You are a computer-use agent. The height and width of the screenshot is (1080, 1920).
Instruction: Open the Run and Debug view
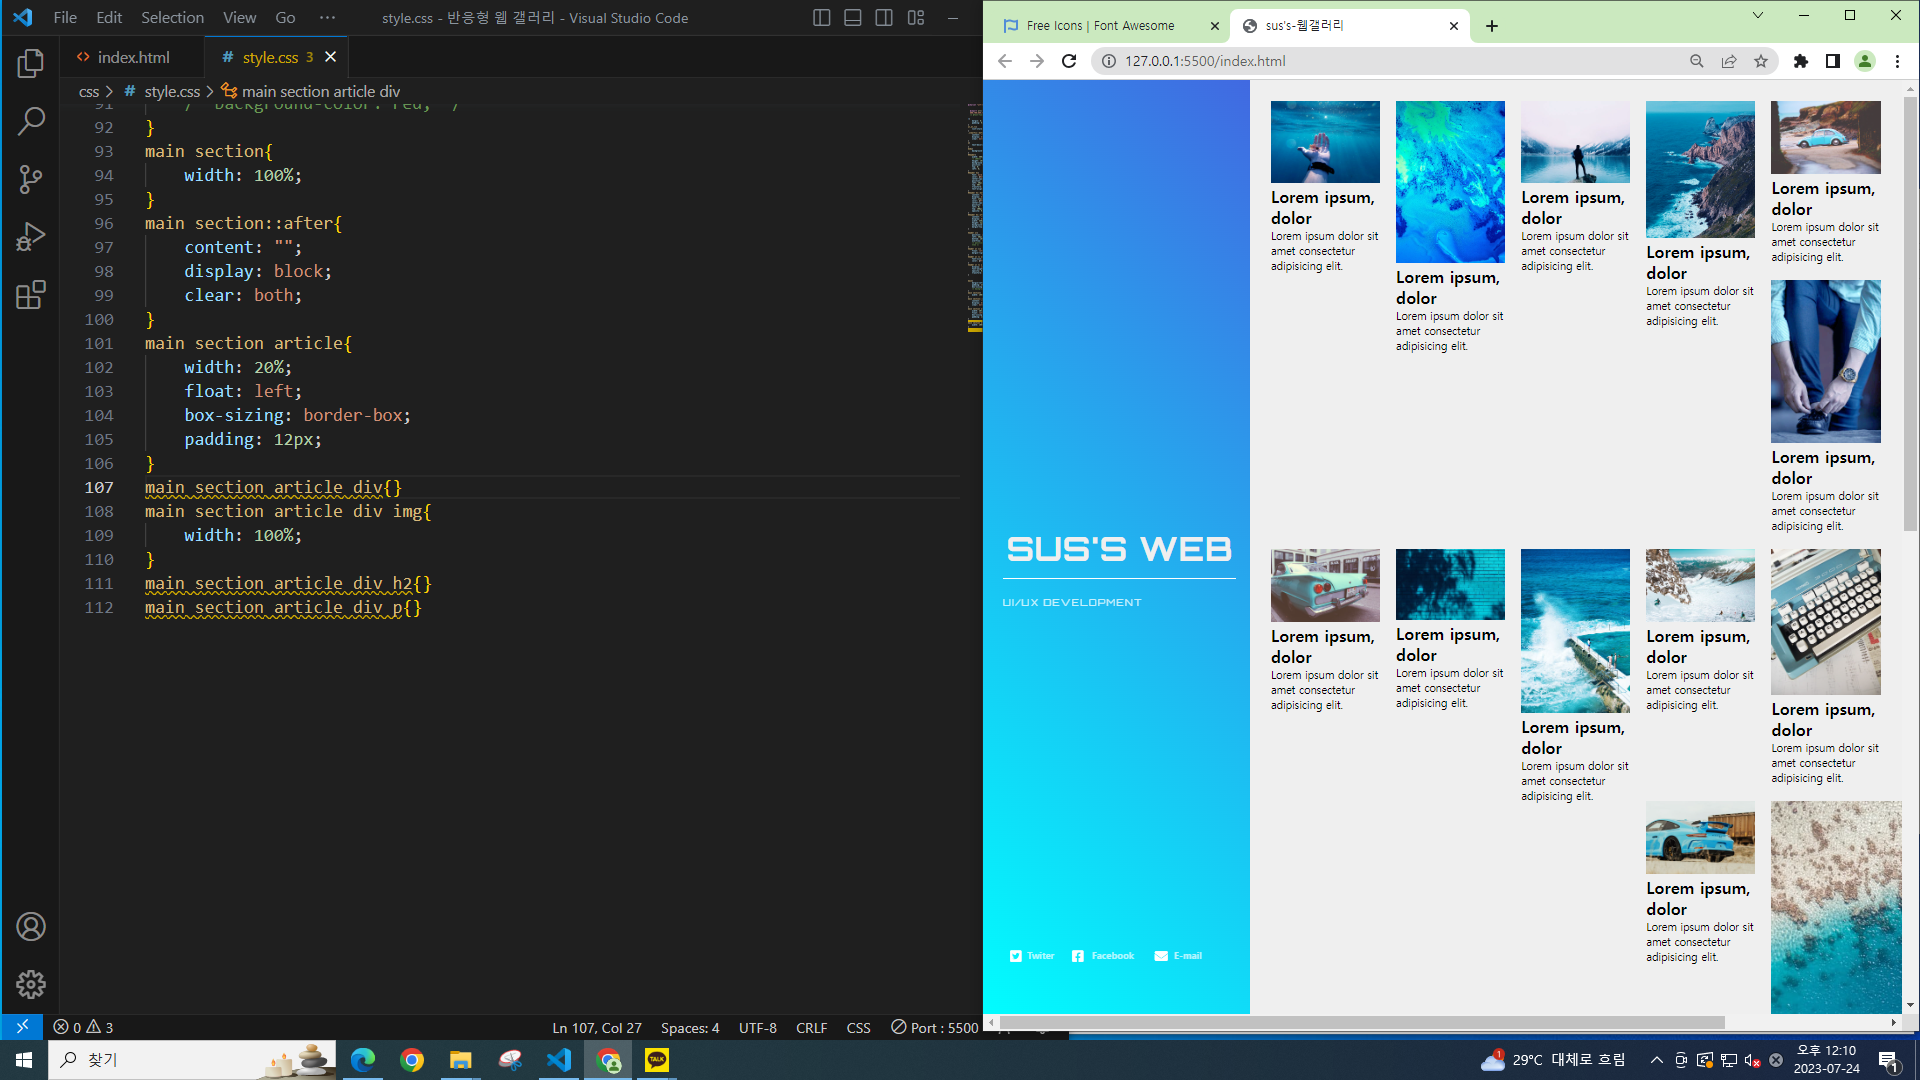point(31,237)
